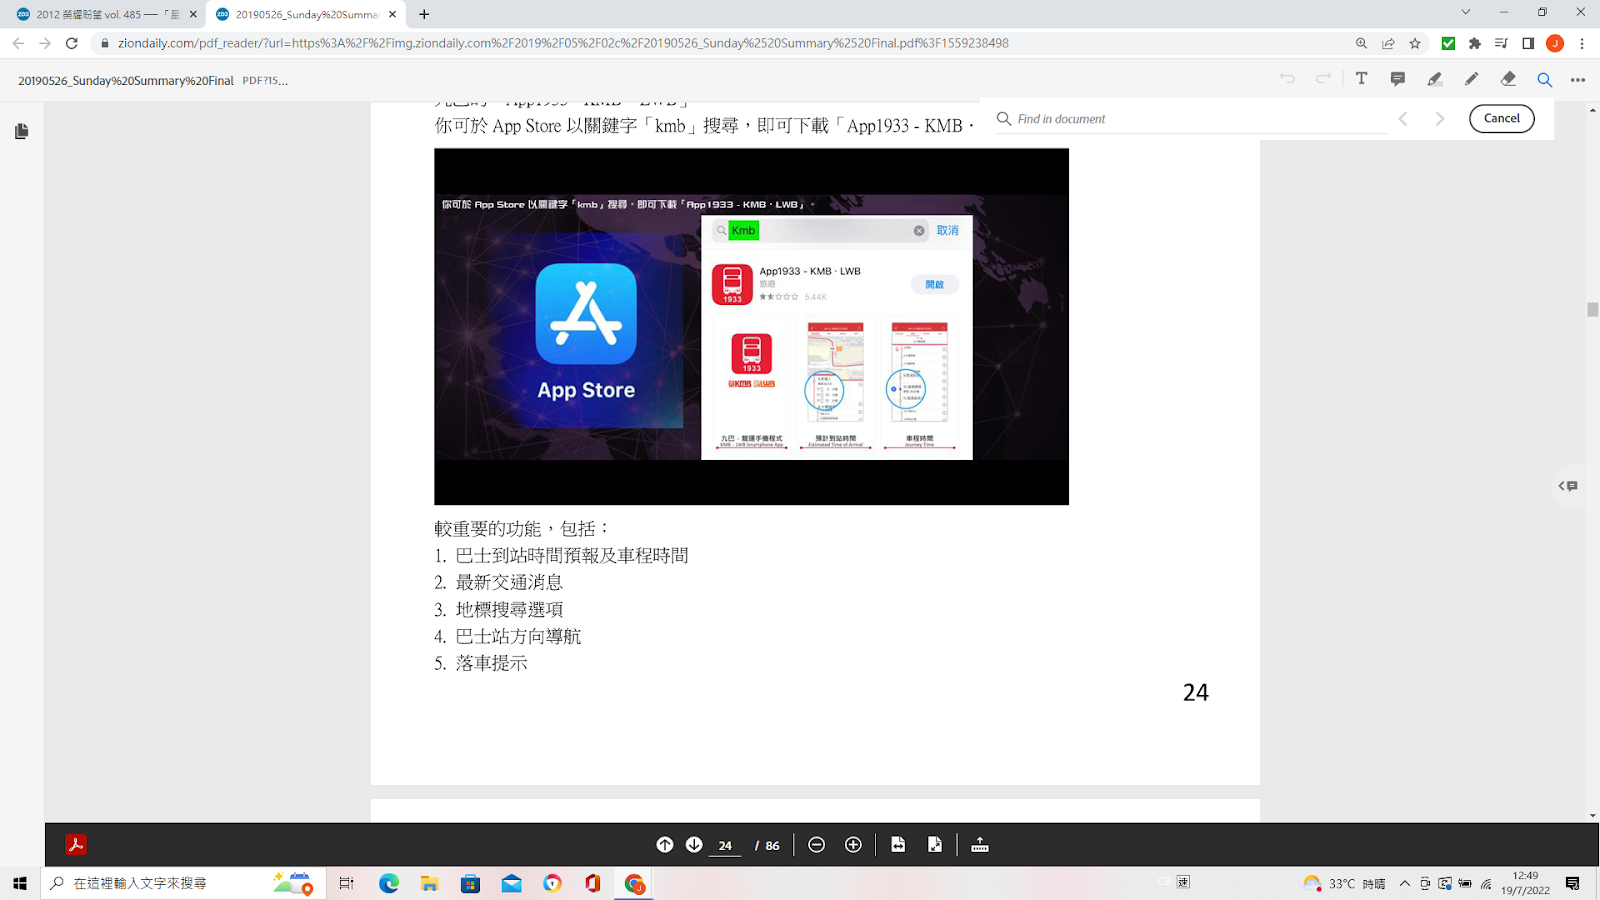
Task: Select the Eraser tool
Action: click(1508, 79)
